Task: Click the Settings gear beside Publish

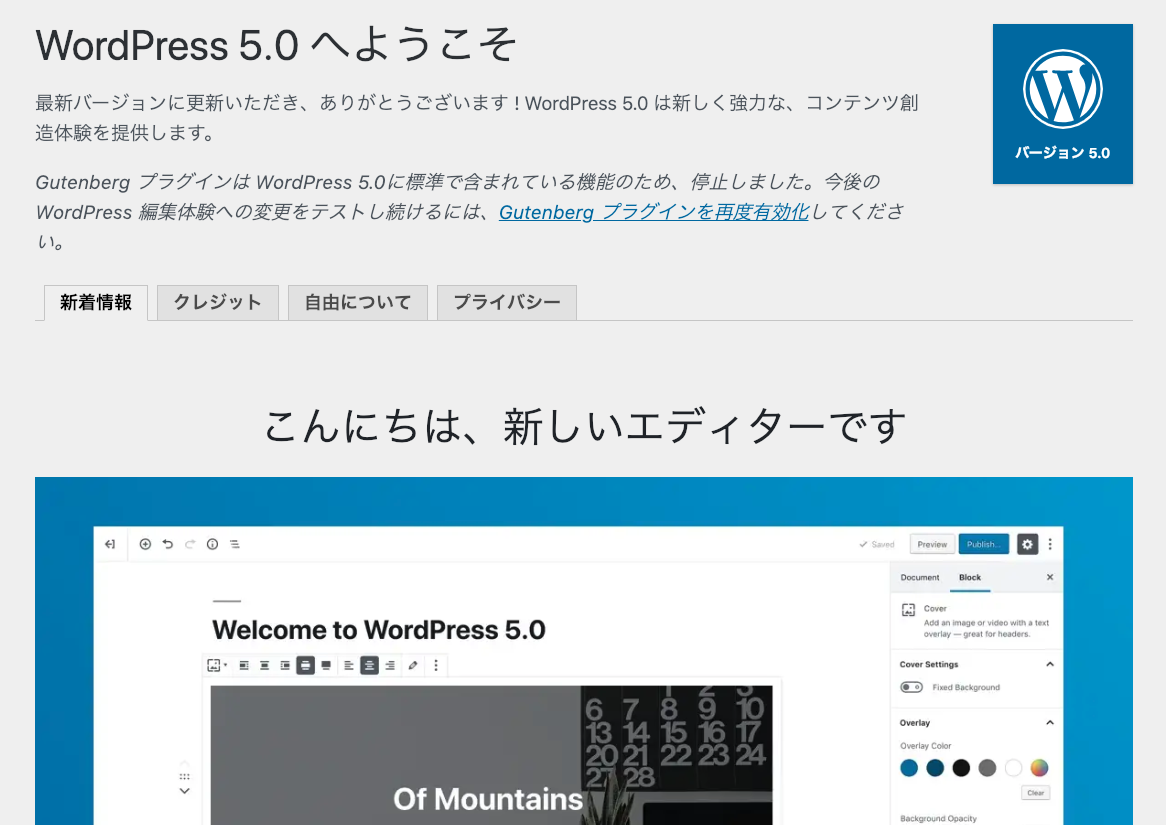Action: [x=1027, y=543]
